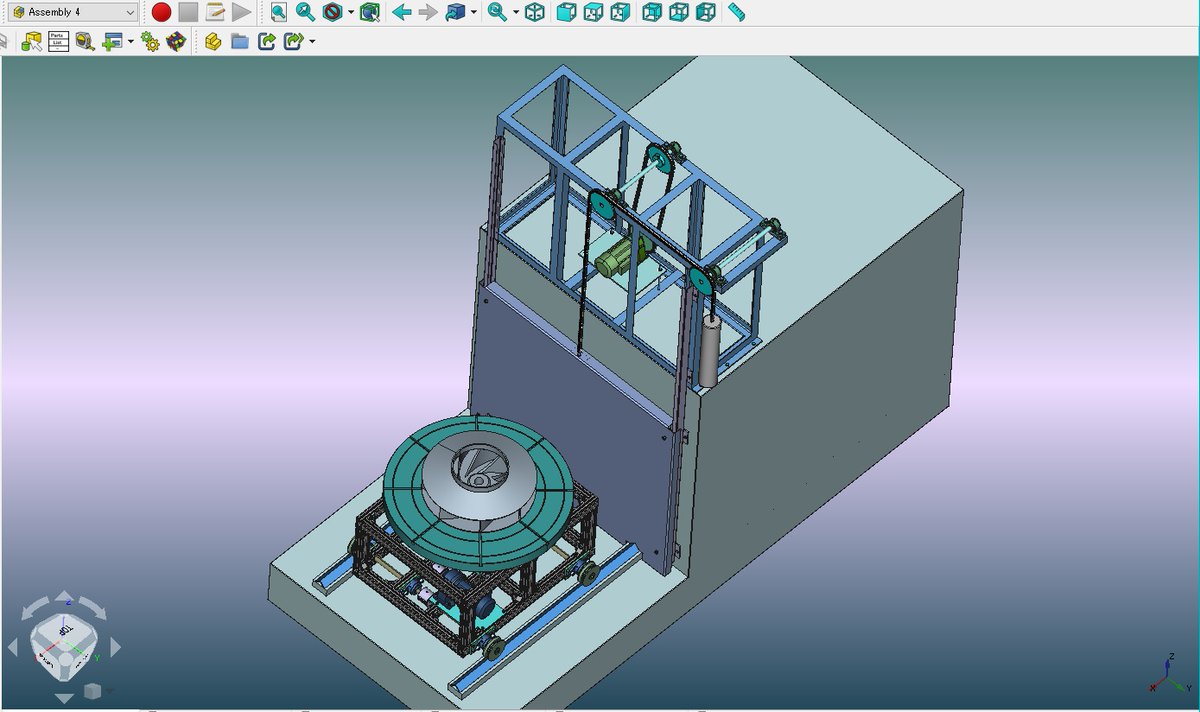Click the insert component plus icon
Viewport: 1200px width, 712px height.
(x=112, y=41)
